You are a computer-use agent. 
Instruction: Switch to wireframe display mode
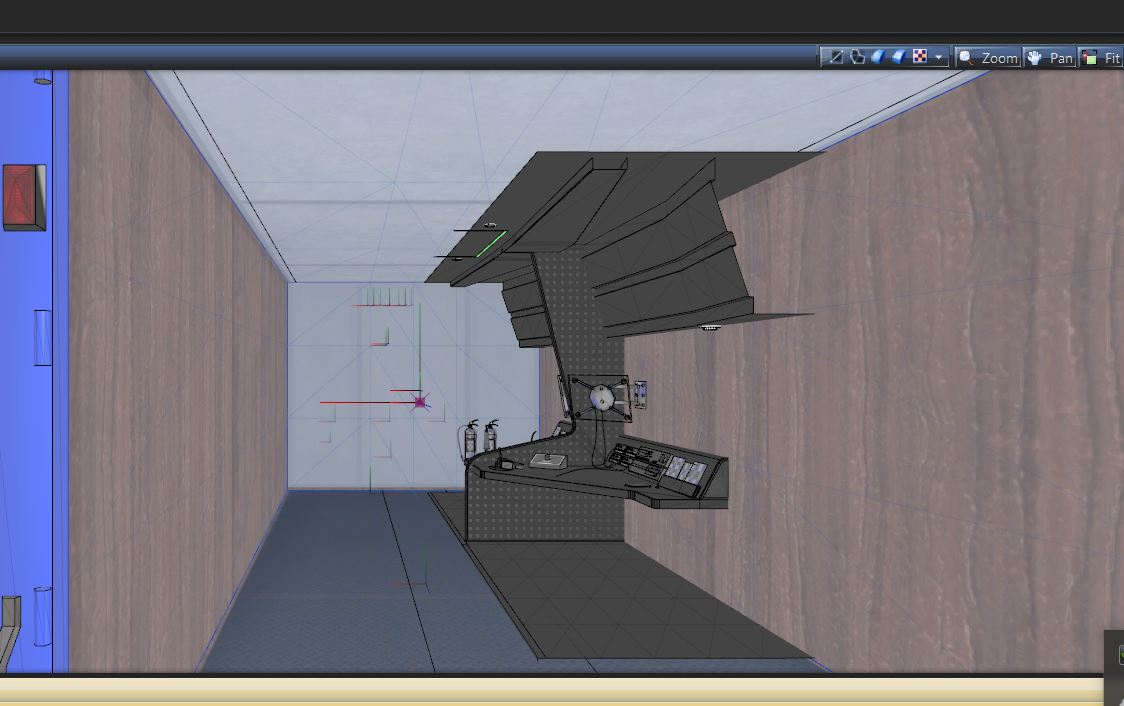[857, 57]
